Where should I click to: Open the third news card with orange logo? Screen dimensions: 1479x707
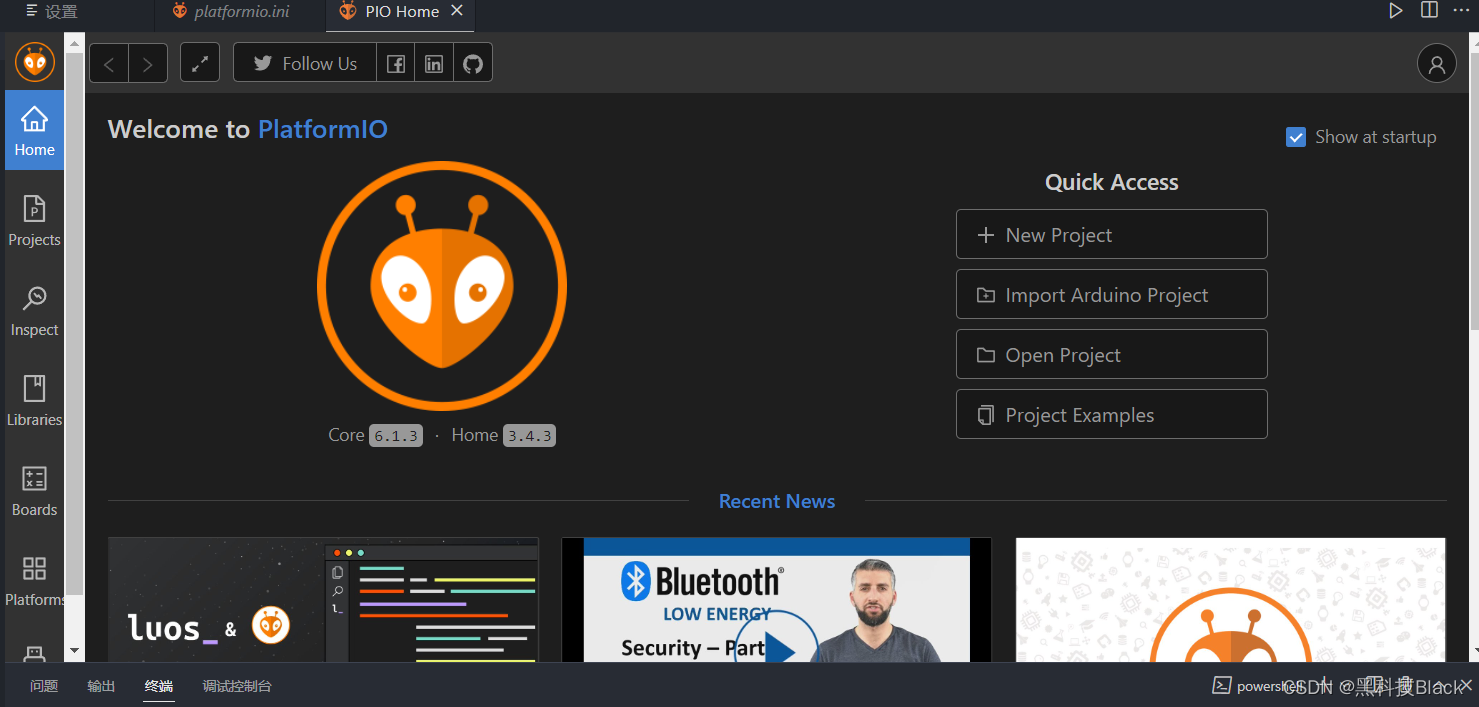click(x=1231, y=600)
